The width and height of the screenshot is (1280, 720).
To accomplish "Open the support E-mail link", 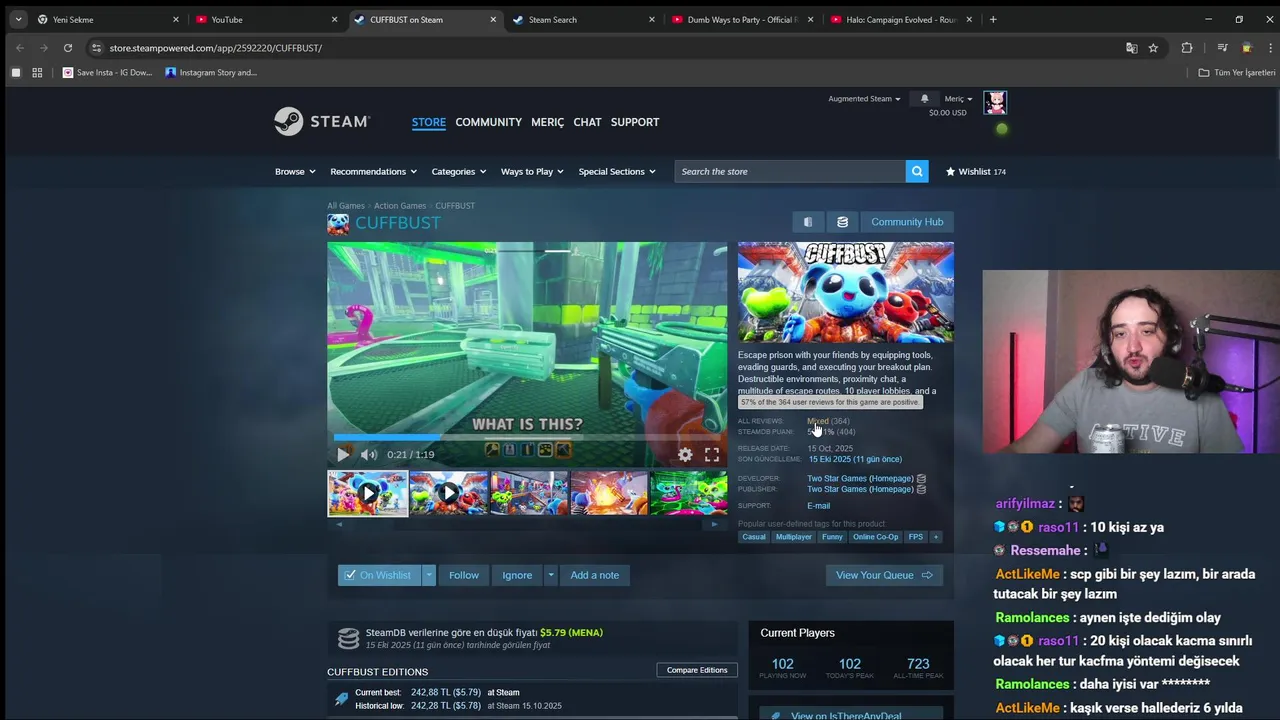I will pyautogui.click(x=819, y=506).
